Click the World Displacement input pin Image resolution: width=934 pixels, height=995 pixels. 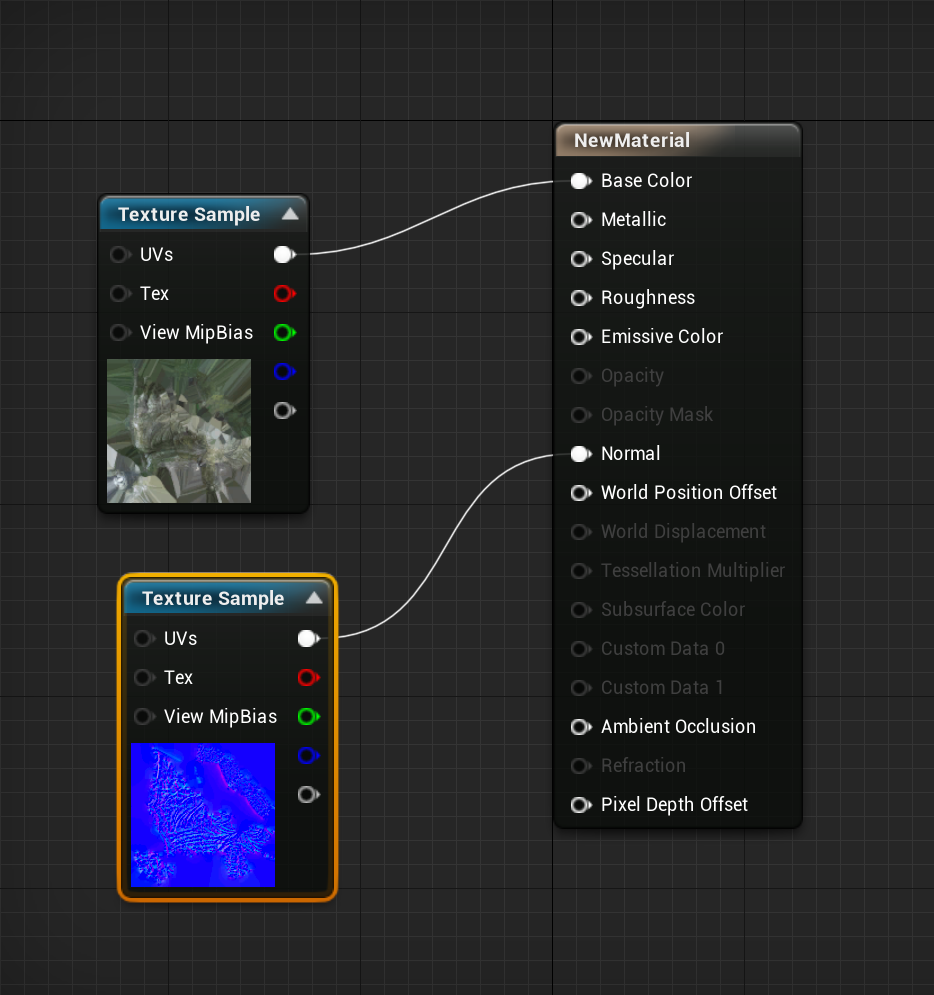click(581, 532)
